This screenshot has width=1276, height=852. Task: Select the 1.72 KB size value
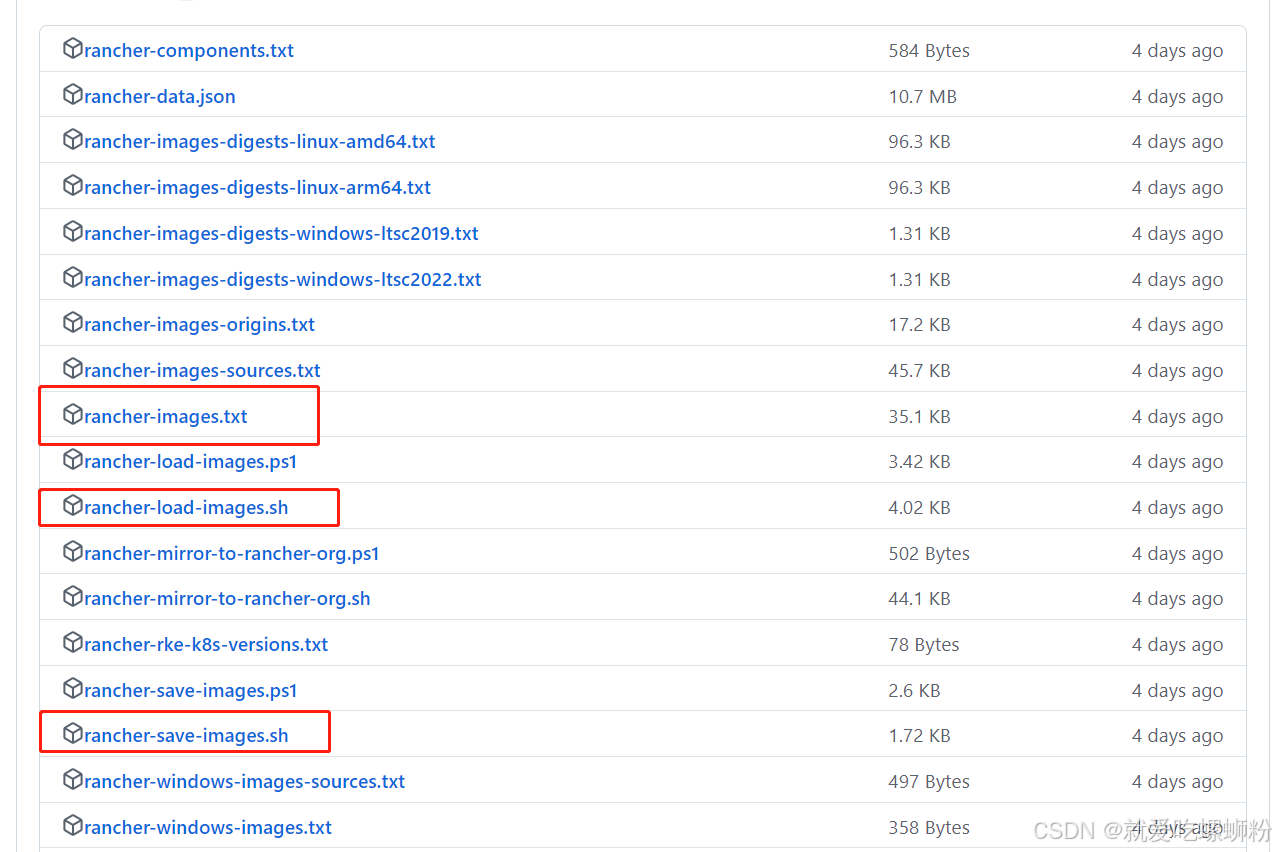[x=919, y=735]
